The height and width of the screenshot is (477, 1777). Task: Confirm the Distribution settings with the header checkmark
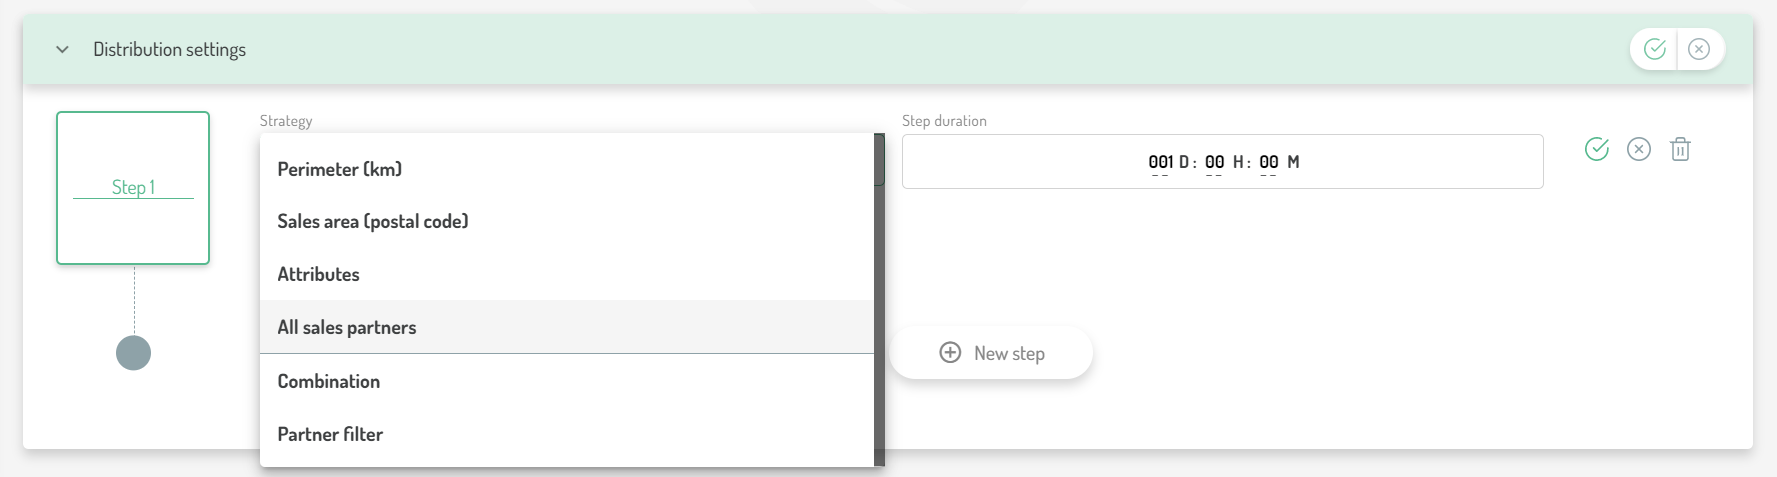pos(1655,49)
